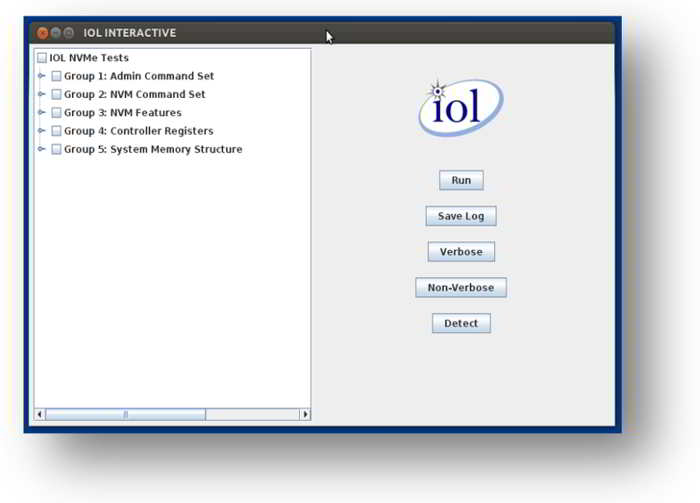This screenshot has width=700, height=503.
Task: Minimize the IOL INTERACTIVE window
Action: (x=56, y=33)
